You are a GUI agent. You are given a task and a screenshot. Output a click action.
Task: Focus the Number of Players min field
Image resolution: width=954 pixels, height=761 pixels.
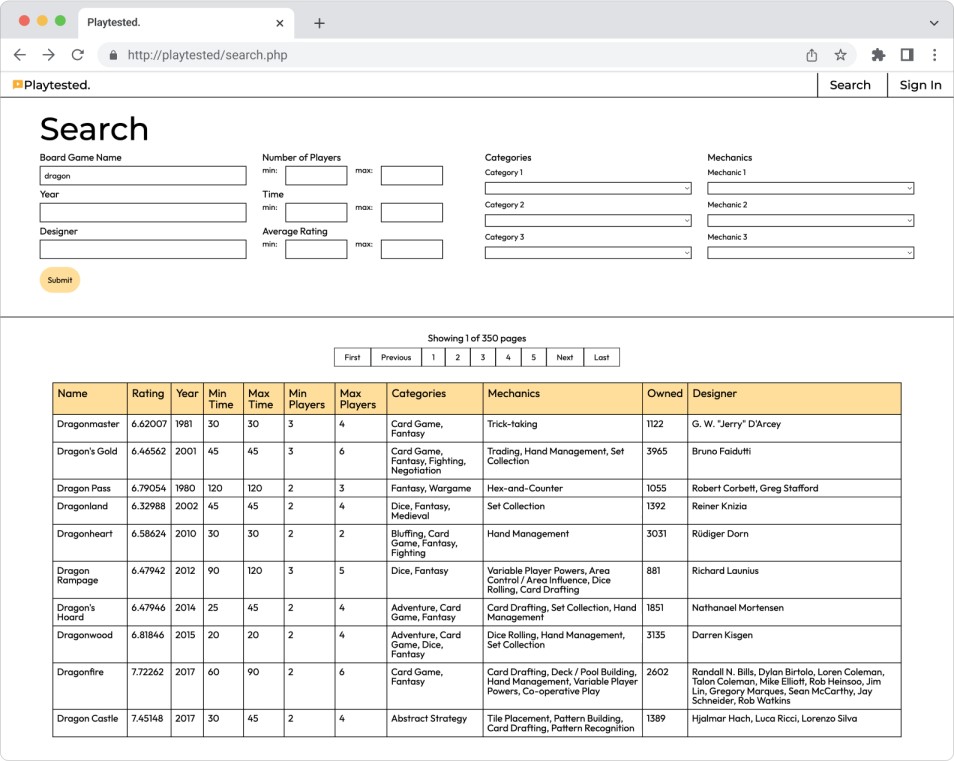pos(316,176)
